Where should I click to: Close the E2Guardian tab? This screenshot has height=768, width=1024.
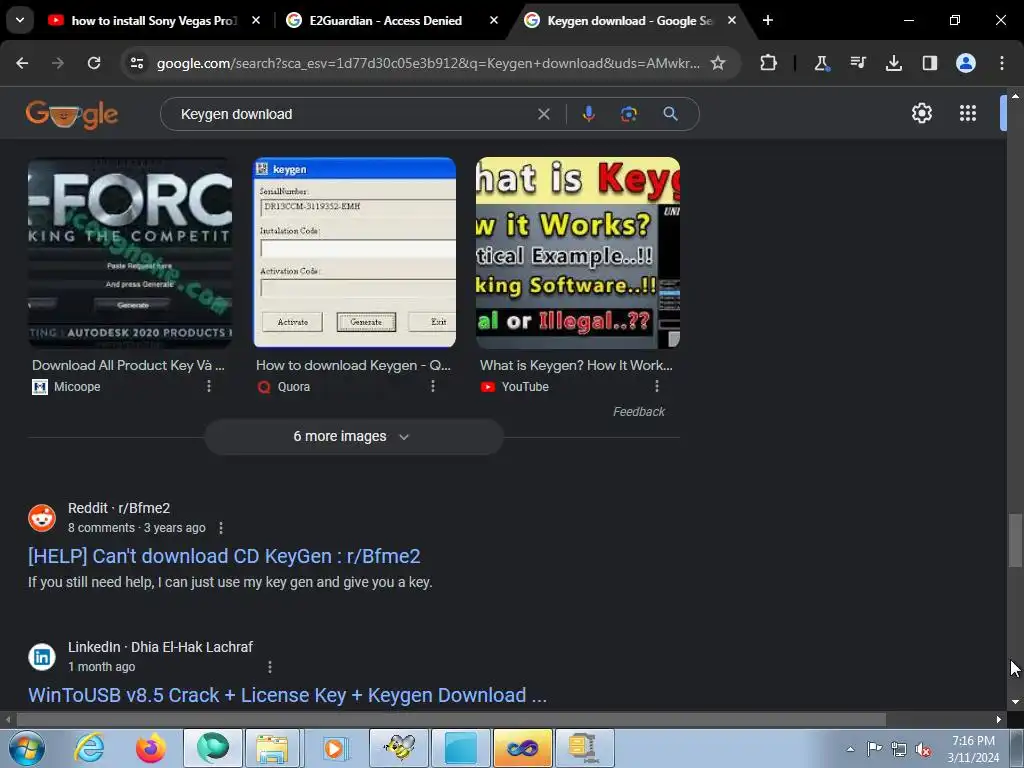coord(494,21)
